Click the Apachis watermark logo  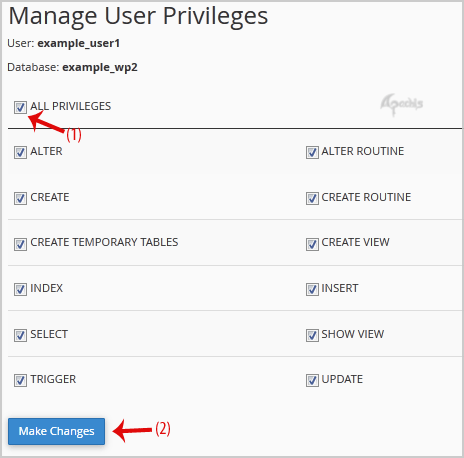pos(402,105)
